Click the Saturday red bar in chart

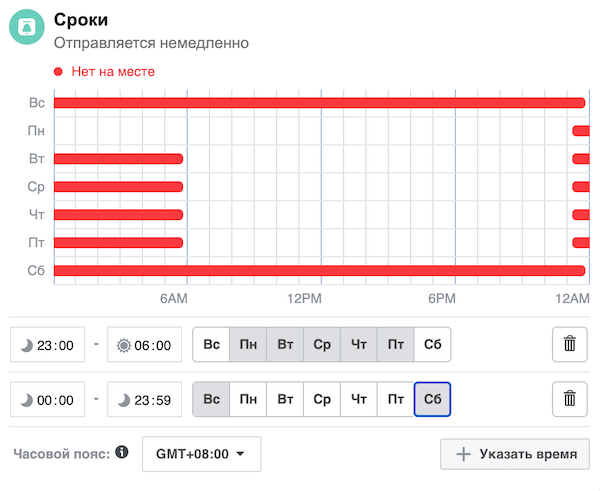(318, 270)
